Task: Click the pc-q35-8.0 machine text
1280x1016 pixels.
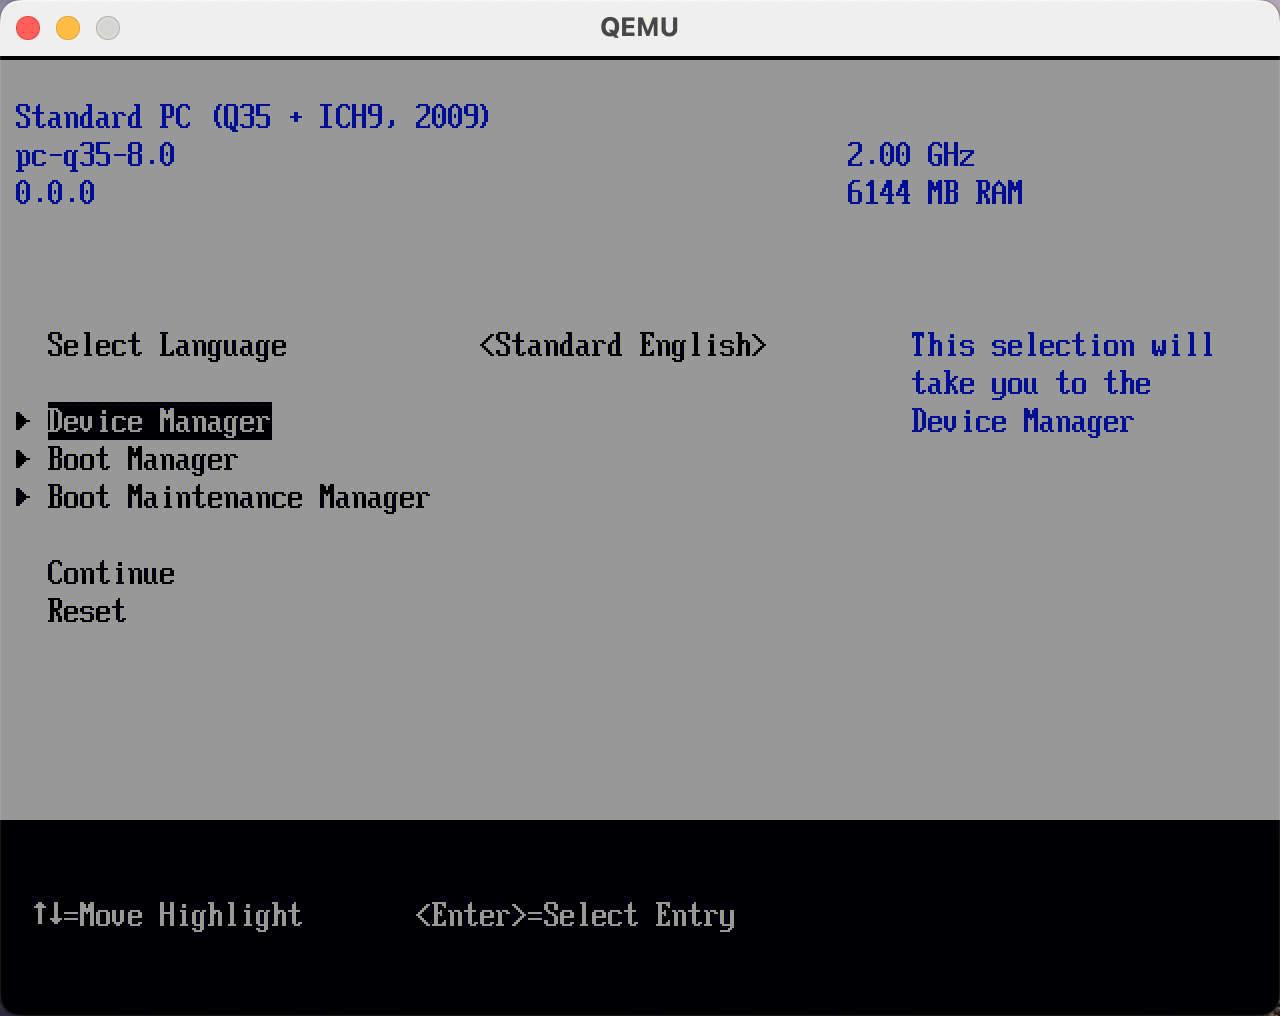Action: (x=95, y=155)
